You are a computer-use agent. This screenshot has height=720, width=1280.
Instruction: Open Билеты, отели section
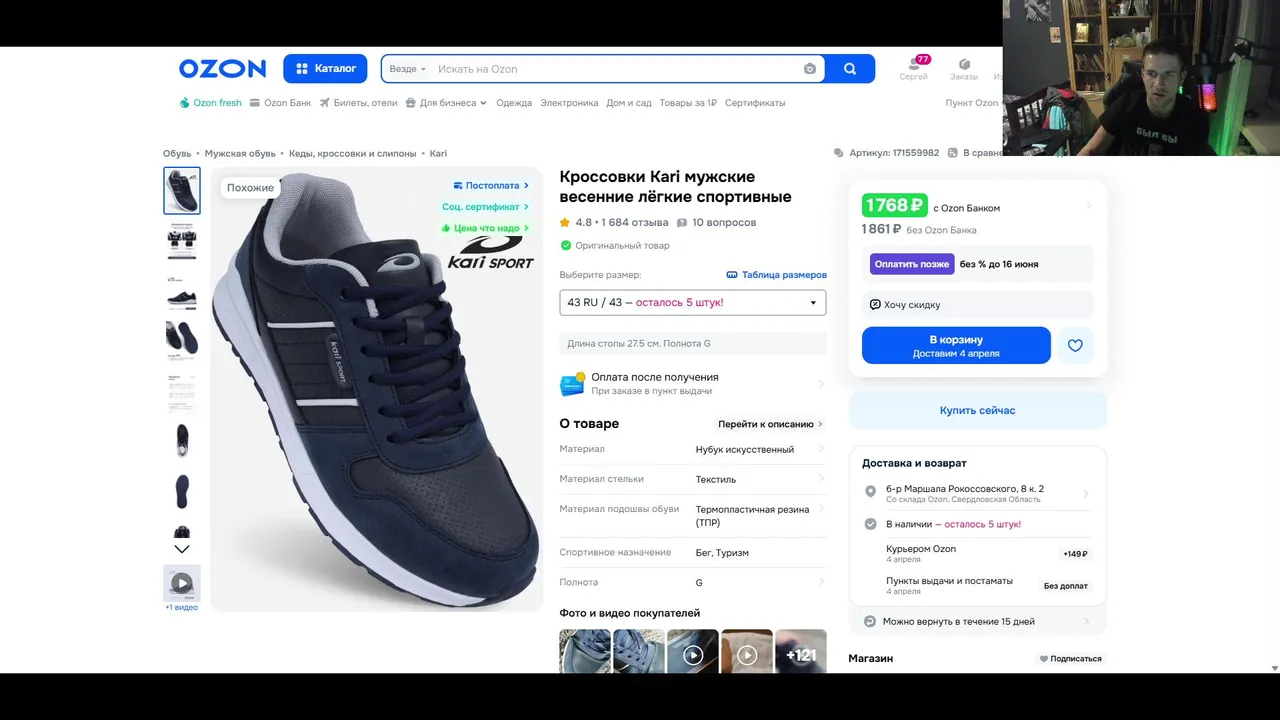point(359,103)
